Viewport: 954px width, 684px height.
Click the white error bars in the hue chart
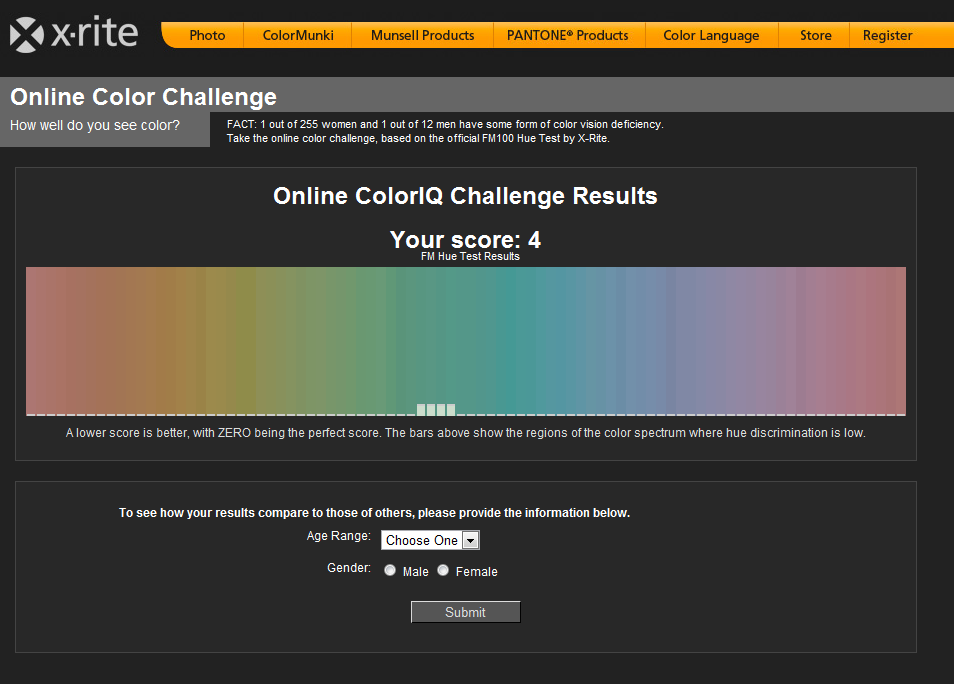coord(436,409)
